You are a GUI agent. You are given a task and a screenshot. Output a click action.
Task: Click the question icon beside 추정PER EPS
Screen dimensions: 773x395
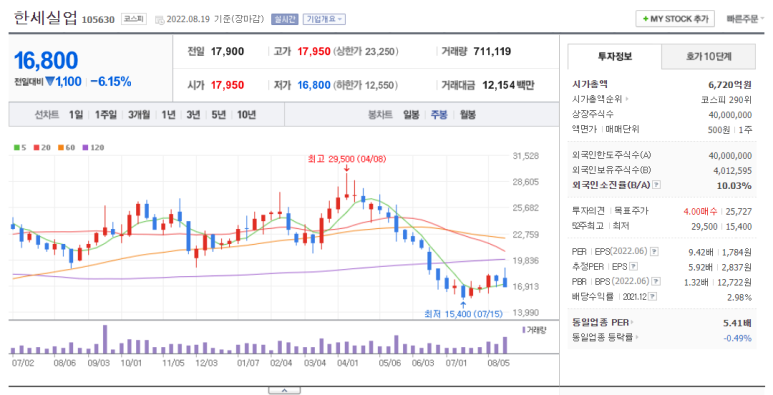coord(633,267)
